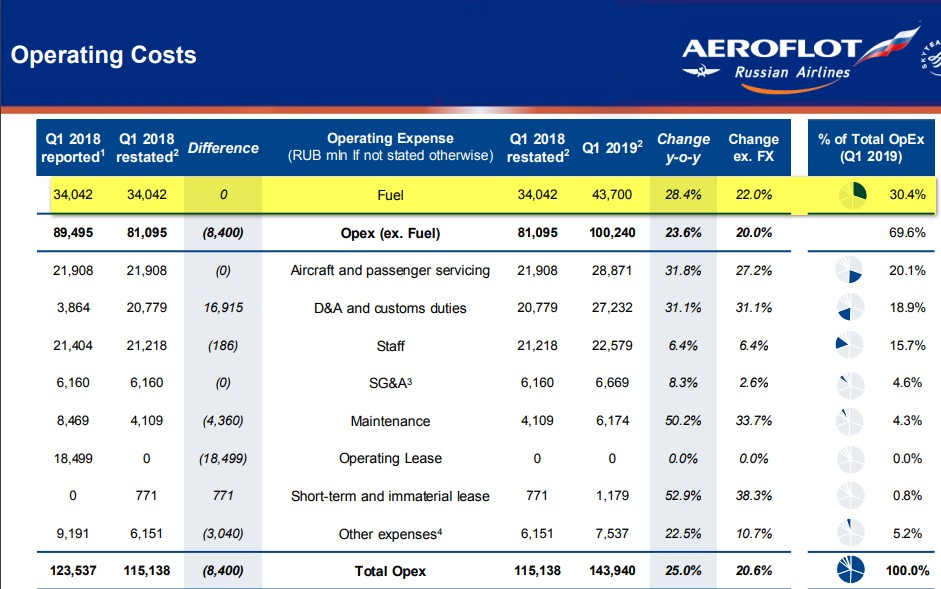Click the Opex (ex. Fuel) row label
941x589 pixels.
(x=390, y=233)
